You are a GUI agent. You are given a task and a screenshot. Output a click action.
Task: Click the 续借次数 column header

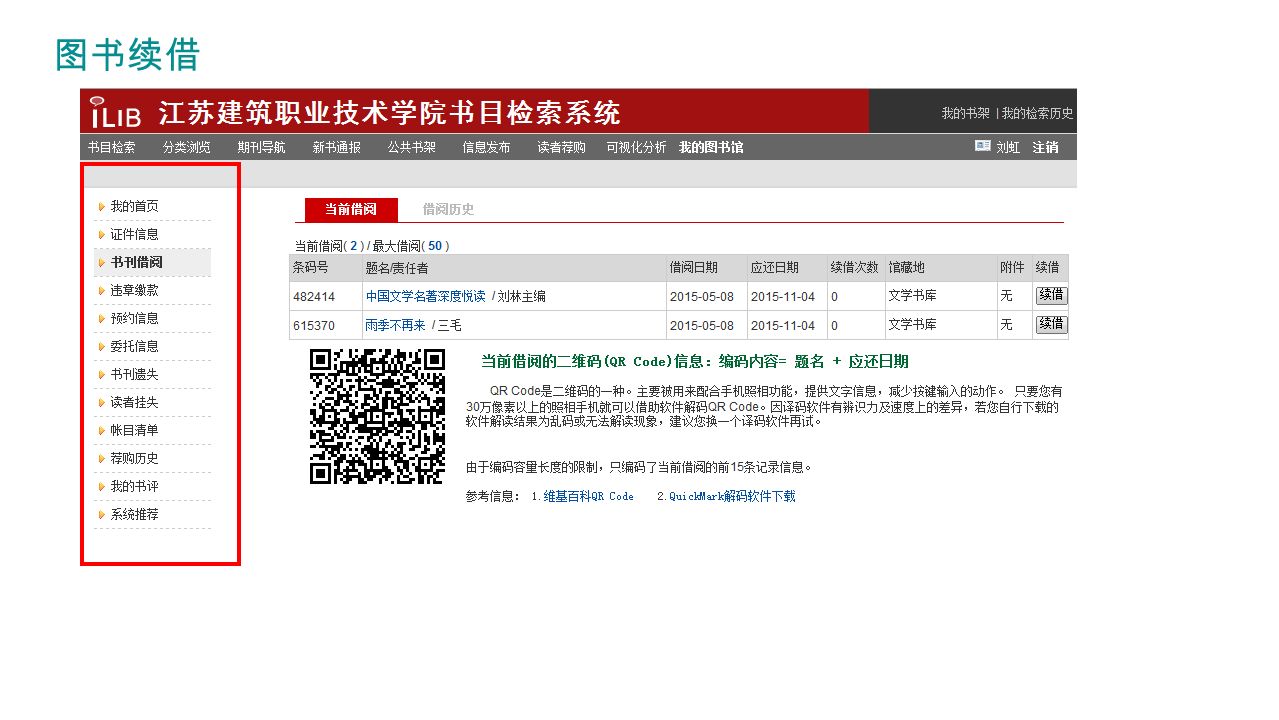[855, 268]
